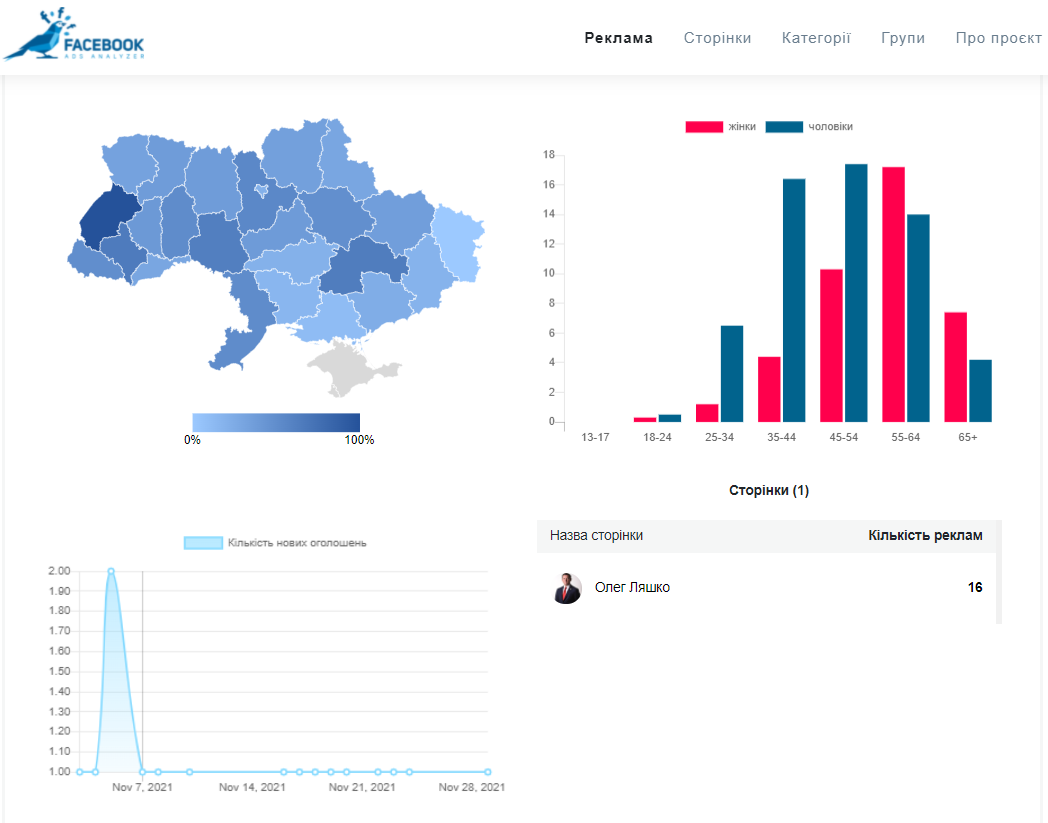The width and height of the screenshot is (1048, 823).
Task: Click the blue bar for 35-44 age group
Action: (x=794, y=300)
